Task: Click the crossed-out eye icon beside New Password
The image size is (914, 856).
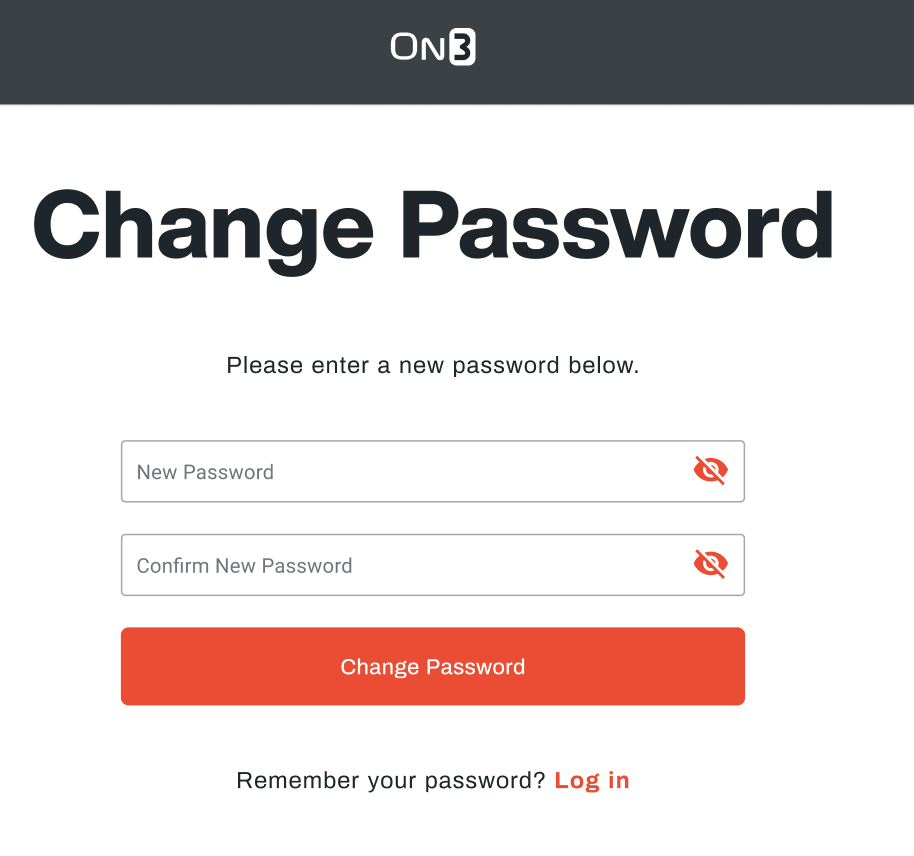Action: tap(711, 471)
